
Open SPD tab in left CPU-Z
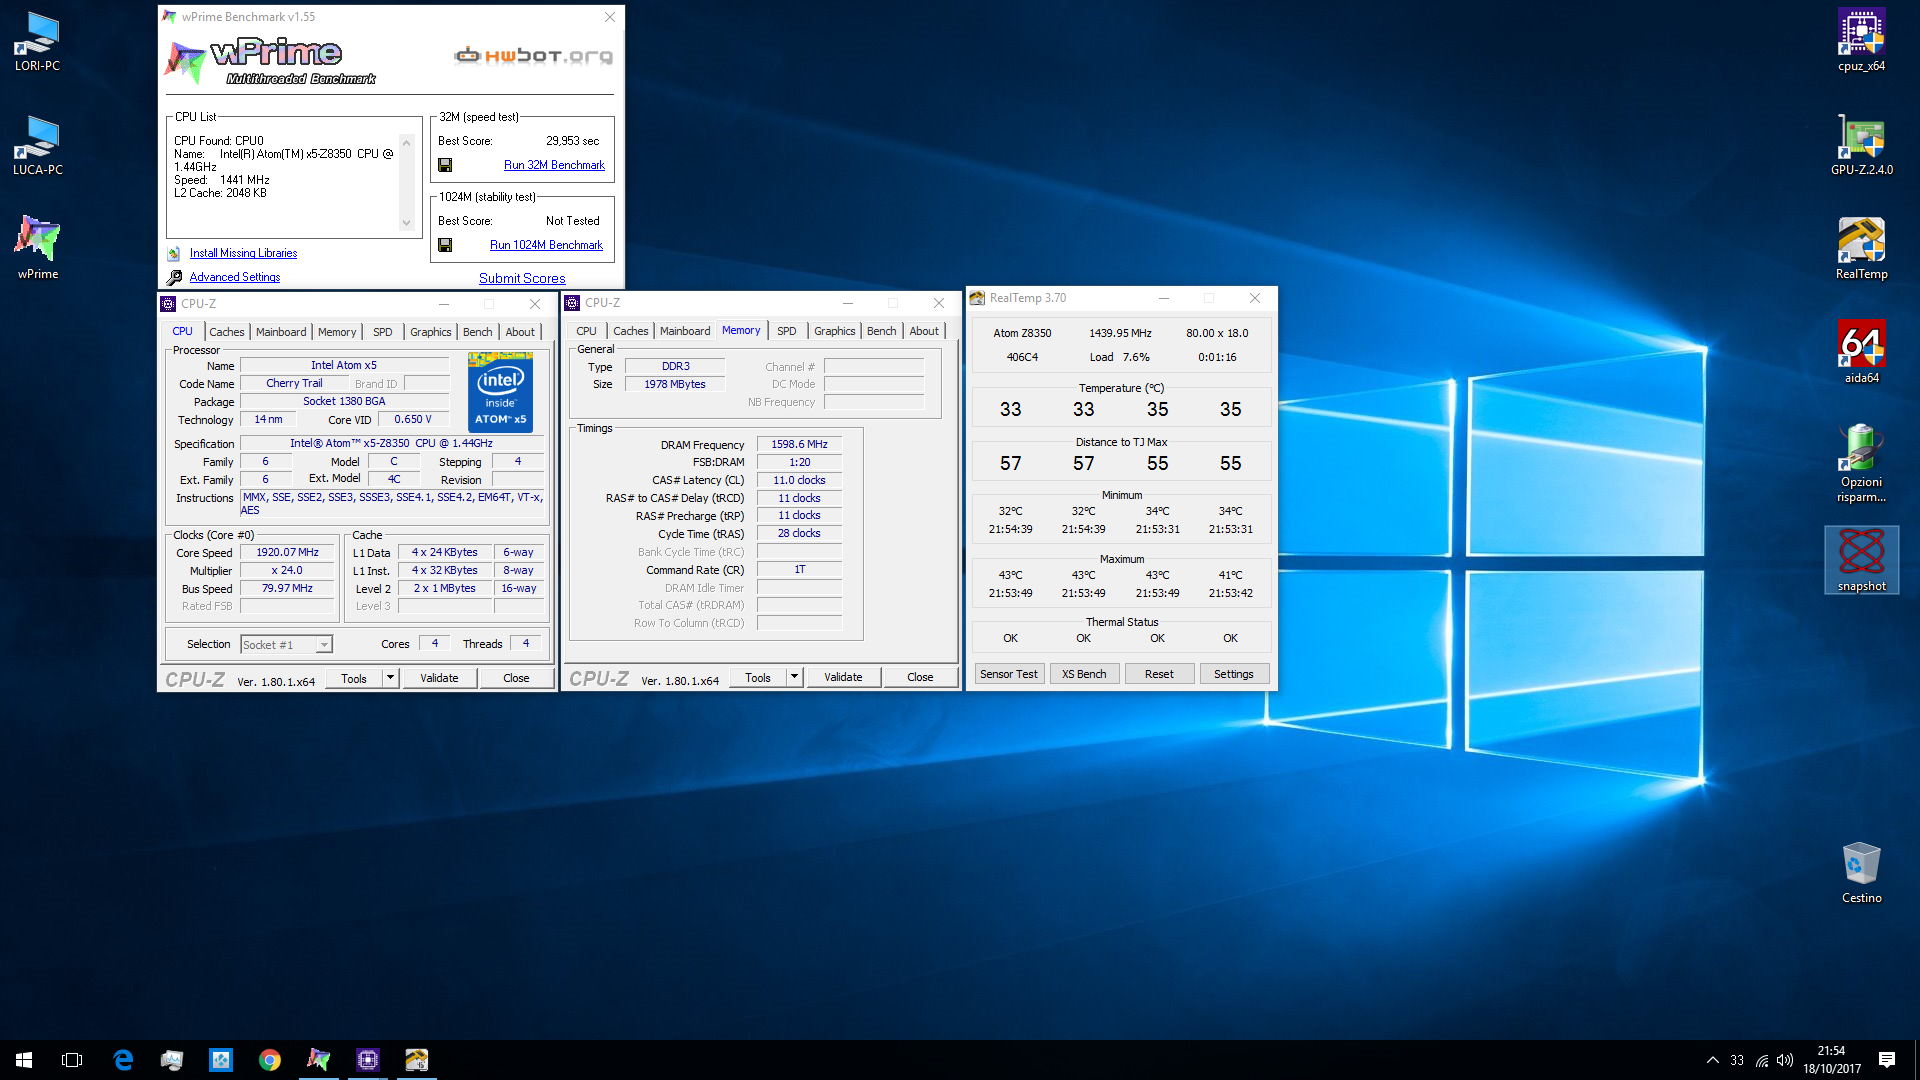click(383, 332)
